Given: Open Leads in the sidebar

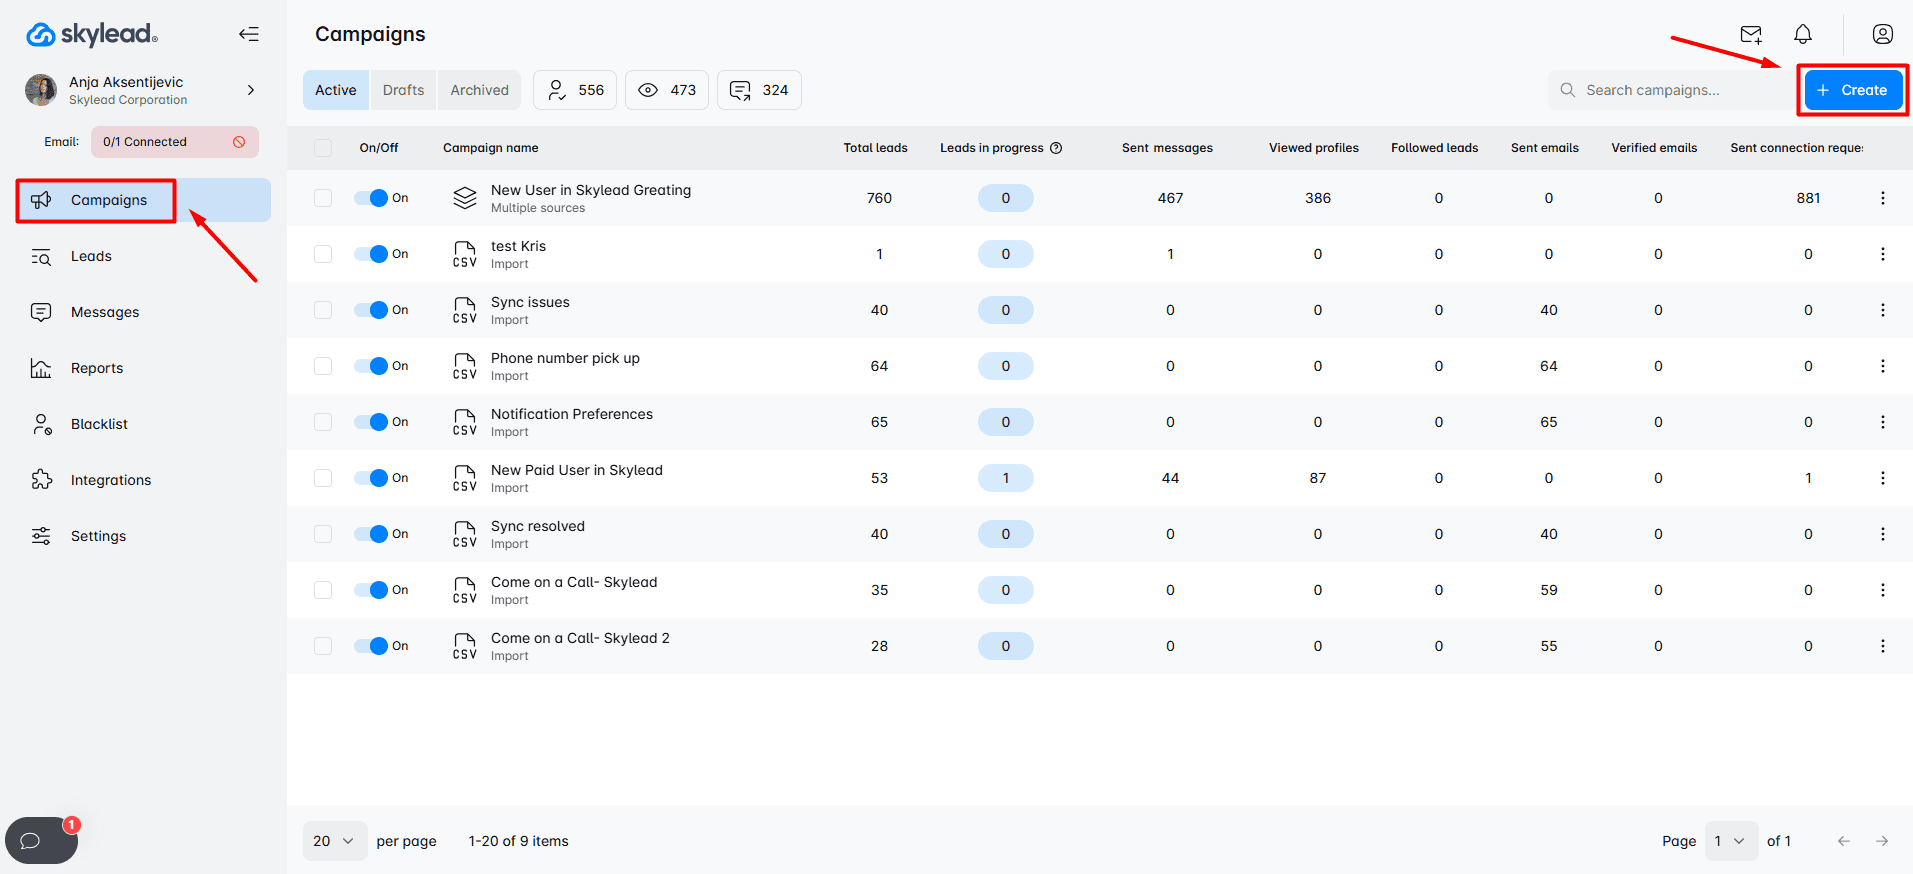Looking at the screenshot, I should (x=91, y=256).
